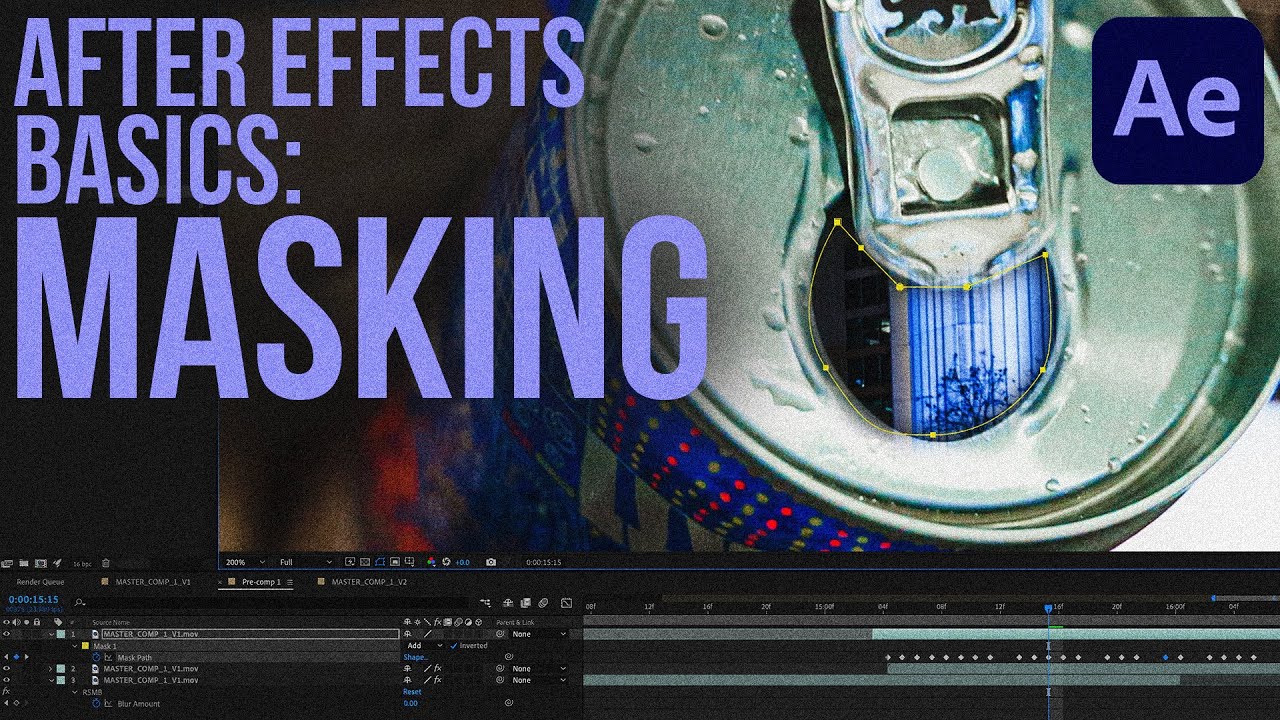Toggle Mask Path keyframe at current time
This screenshot has height=720, width=1280.
pyautogui.click(x=16, y=657)
